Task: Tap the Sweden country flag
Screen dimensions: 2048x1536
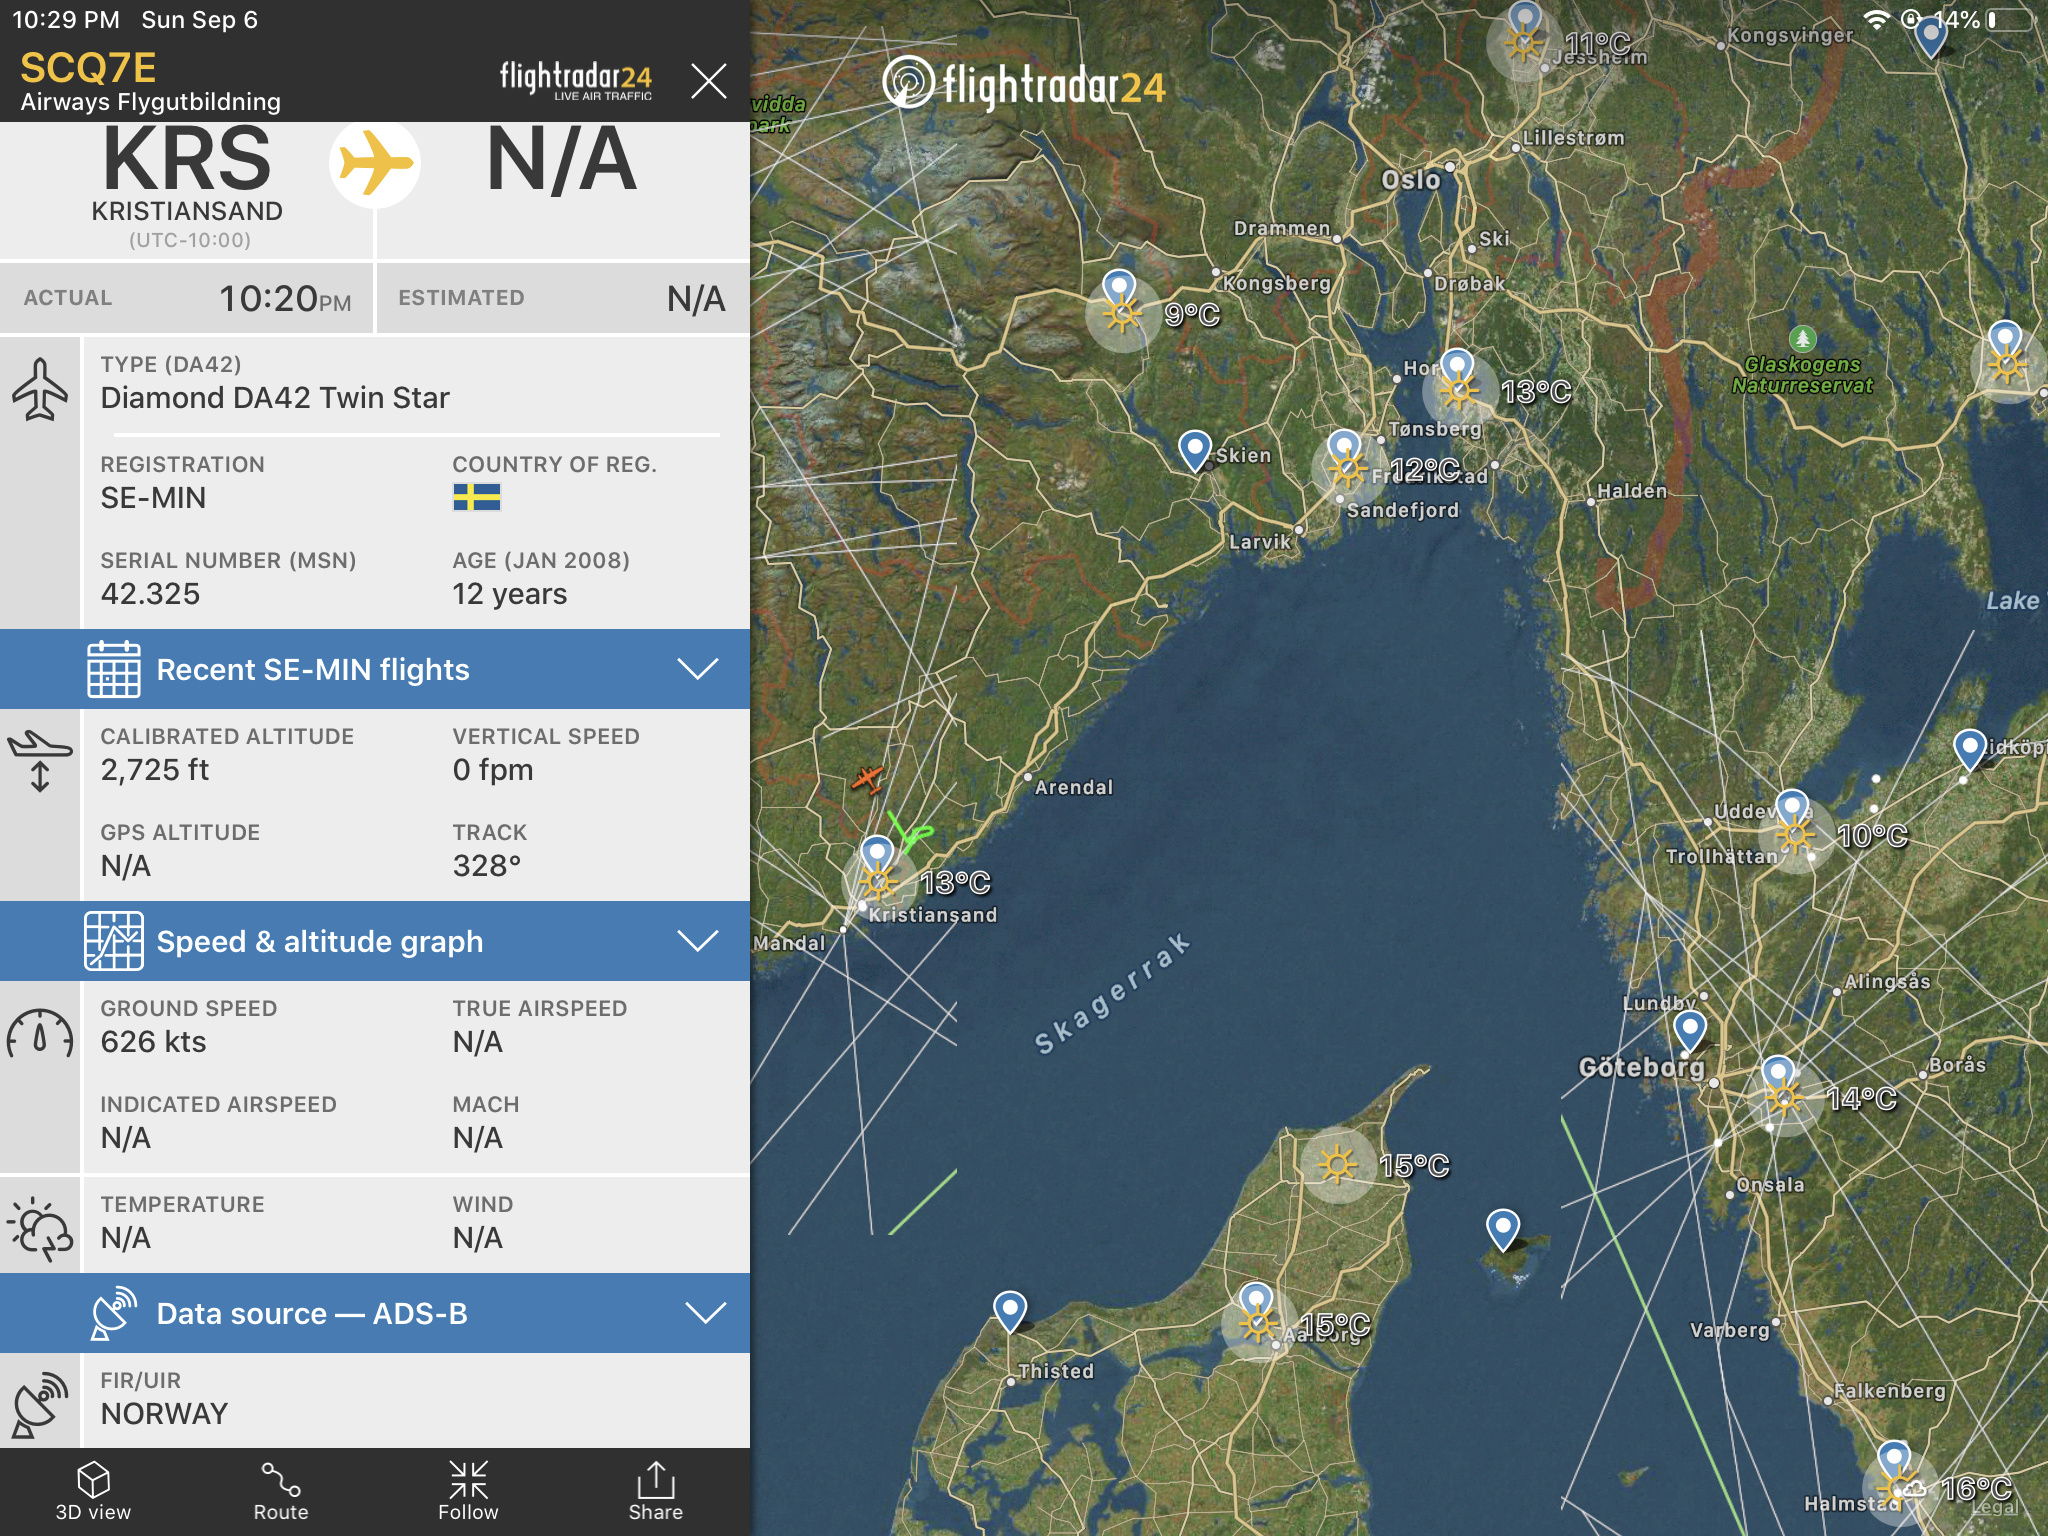Action: (477, 497)
